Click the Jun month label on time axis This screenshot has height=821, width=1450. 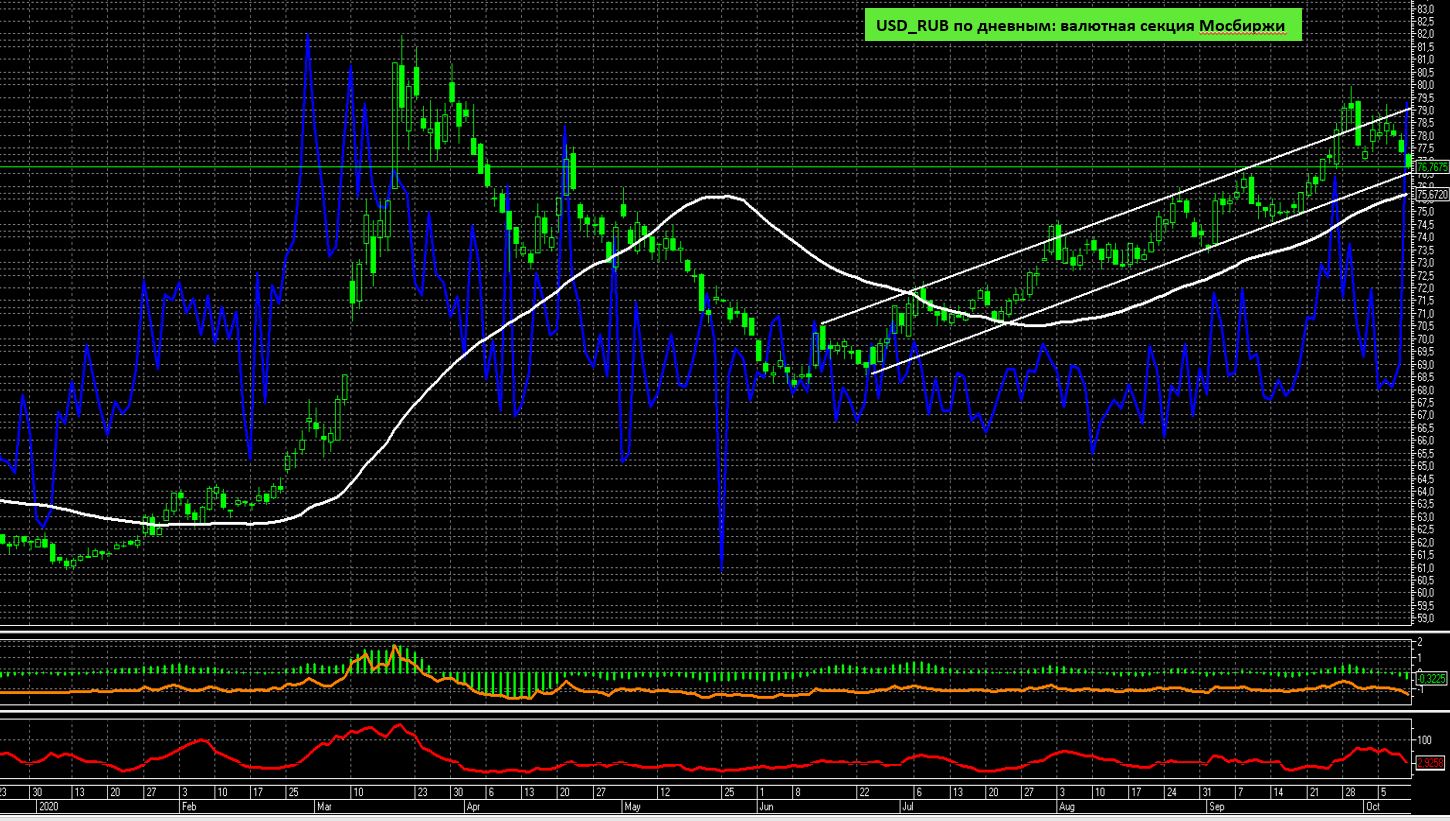coord(766,805)
